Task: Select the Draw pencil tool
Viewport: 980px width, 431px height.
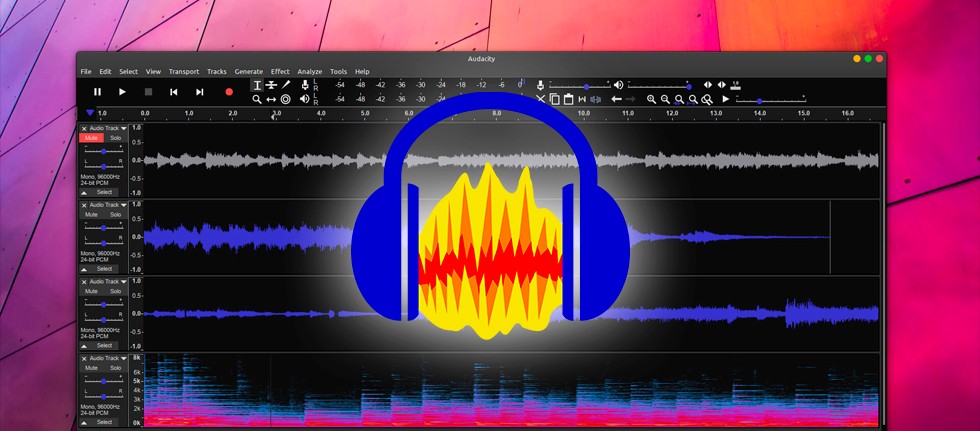Action: (286, 85)
